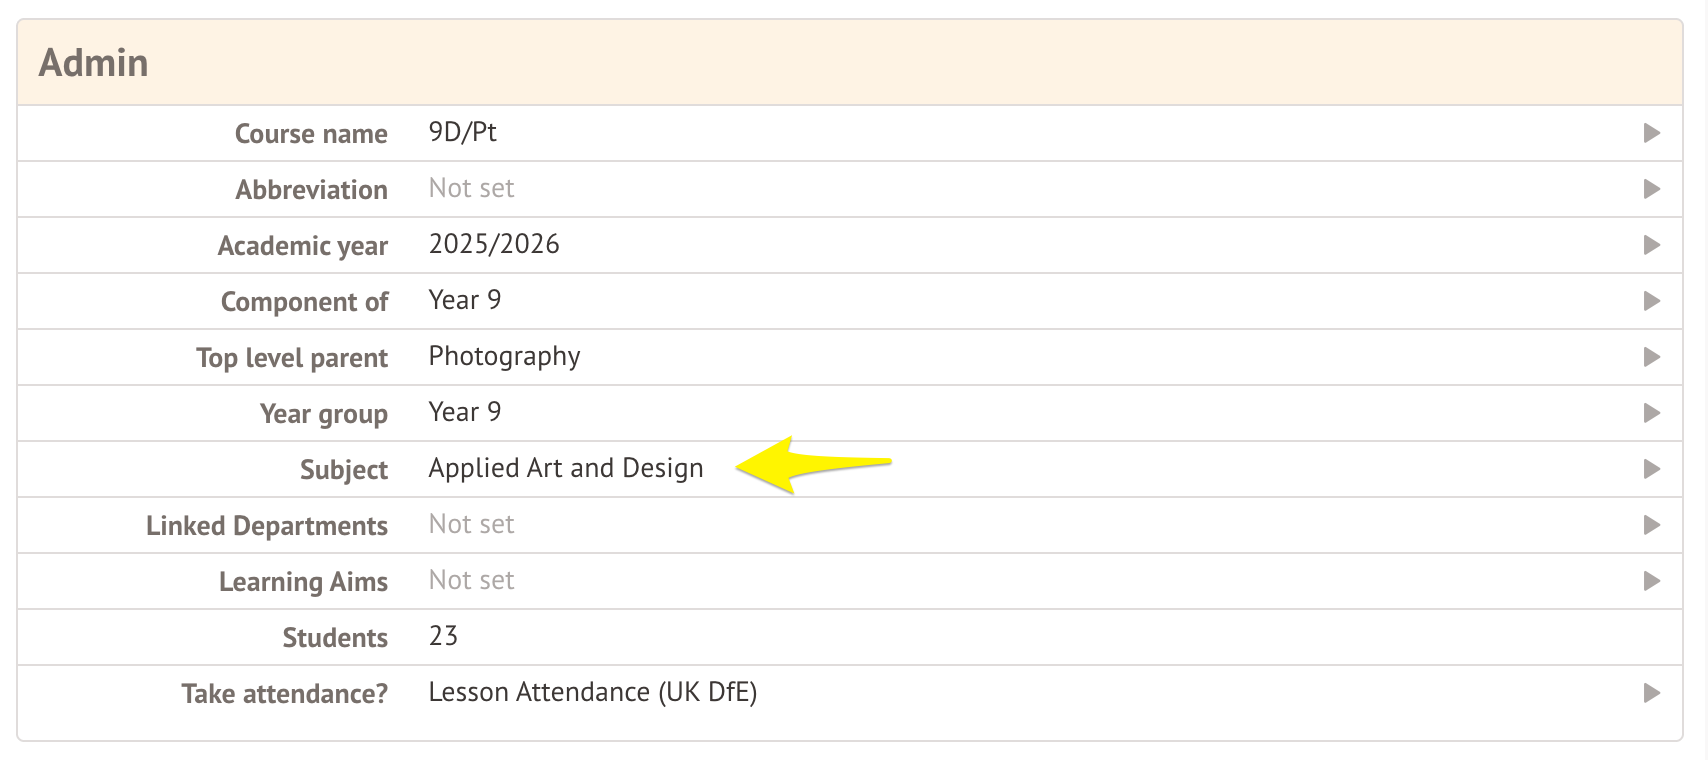Viewport: 1708px width, 760px height.
Task: Open the Applied Art and Design subject value
Action: pyautogui.click(x=566, y=469)
